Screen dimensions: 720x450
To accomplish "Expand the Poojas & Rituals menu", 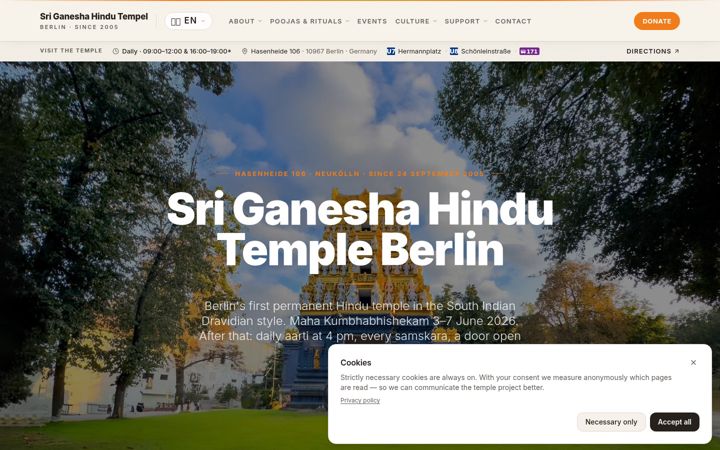I will [309, 21].
